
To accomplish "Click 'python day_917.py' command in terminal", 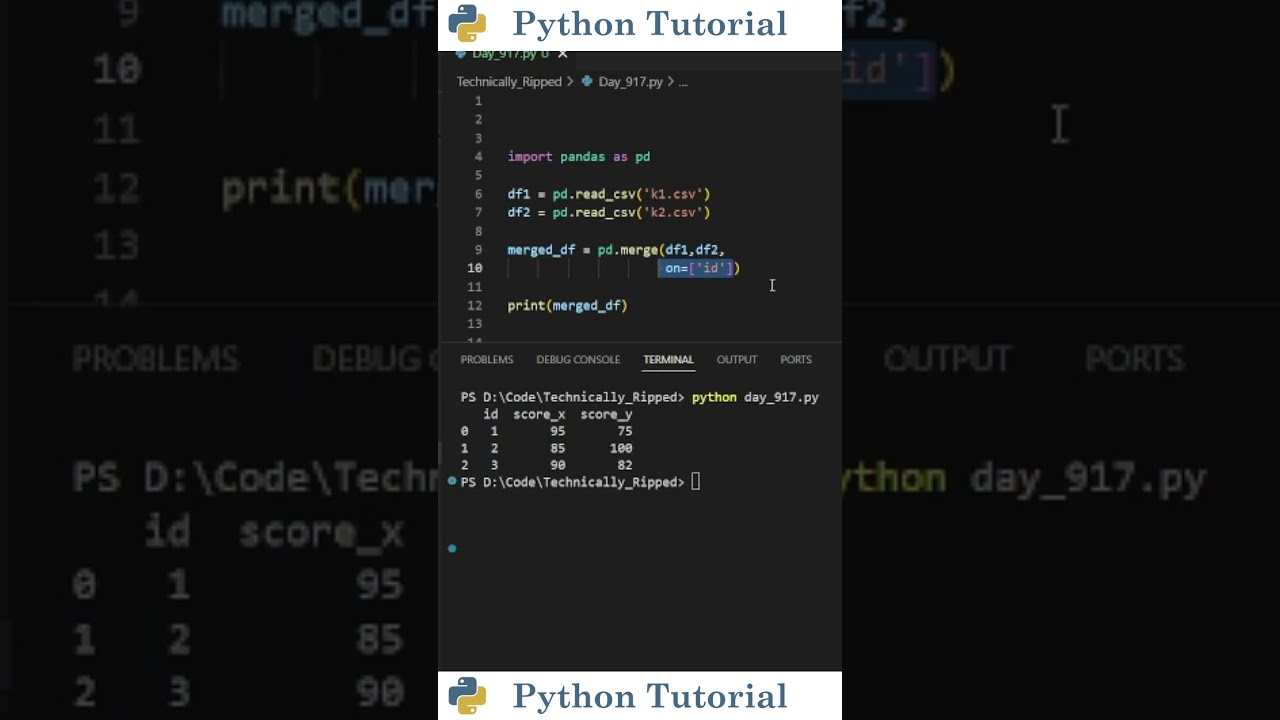I will (755, 398).
